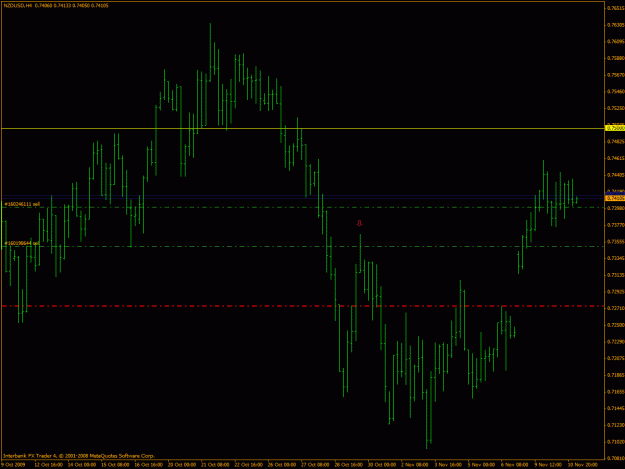Select the yellow horizontal line at 0.75000

coord(303,129)
